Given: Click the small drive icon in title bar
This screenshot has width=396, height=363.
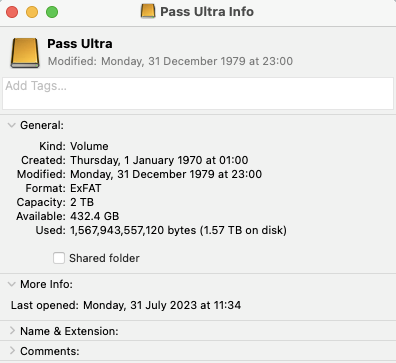Looking at the screenshot, I should [148, 11].
